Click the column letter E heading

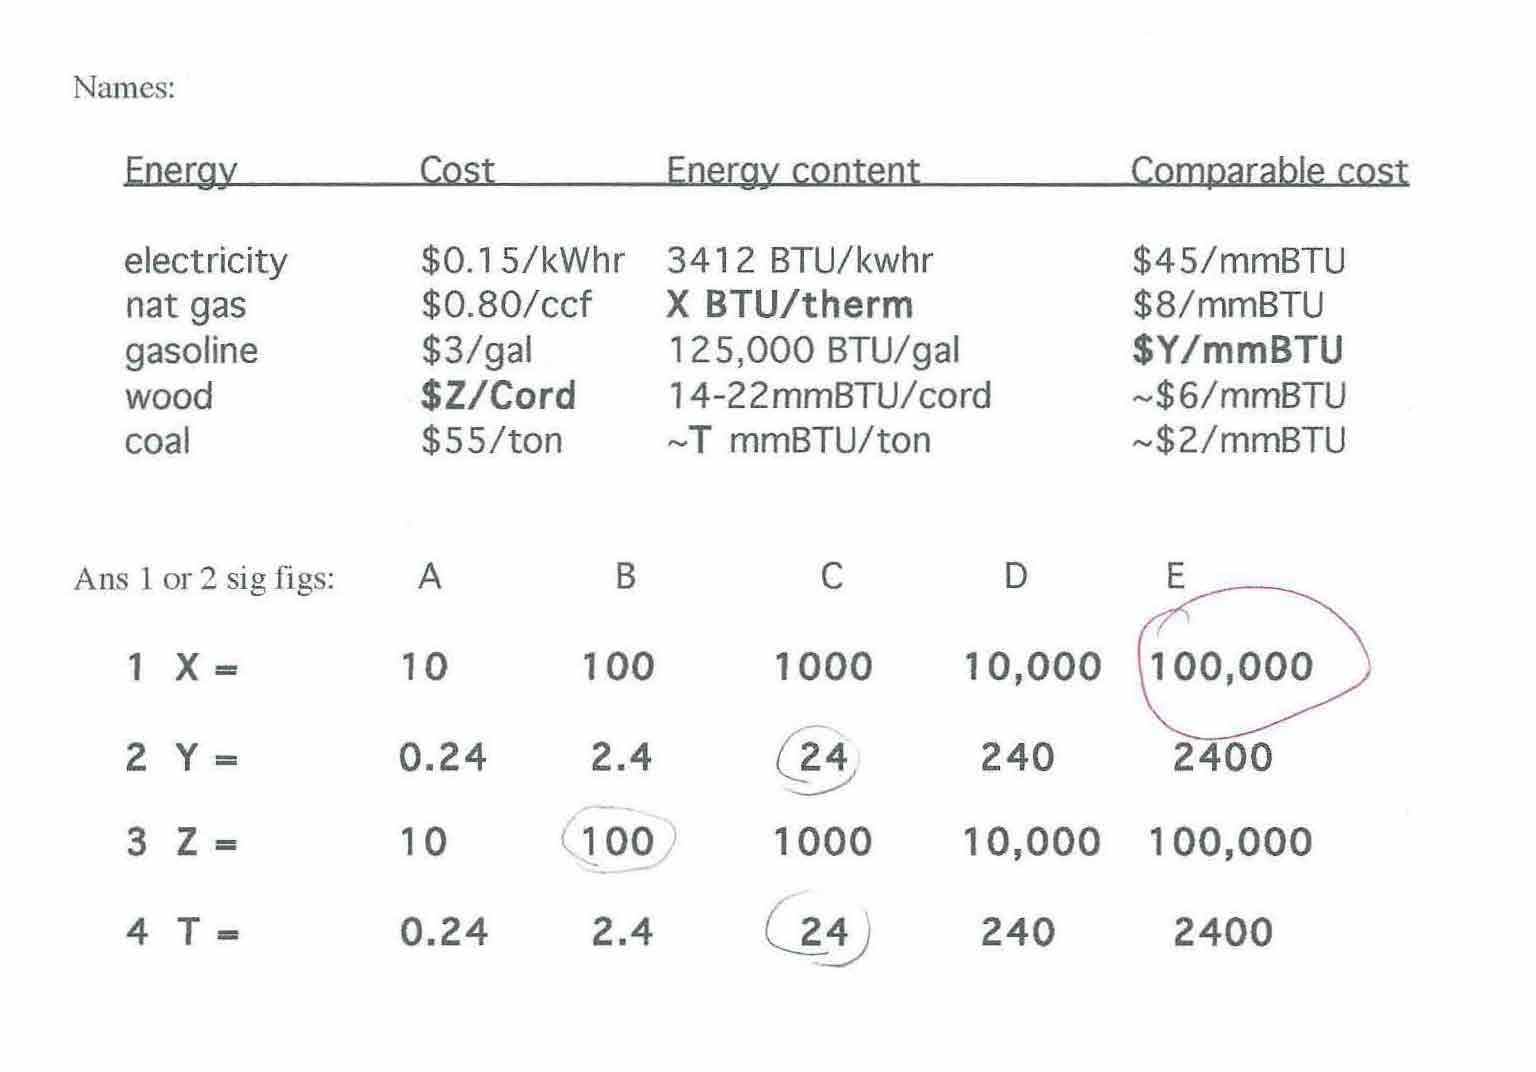(1175, 576)
